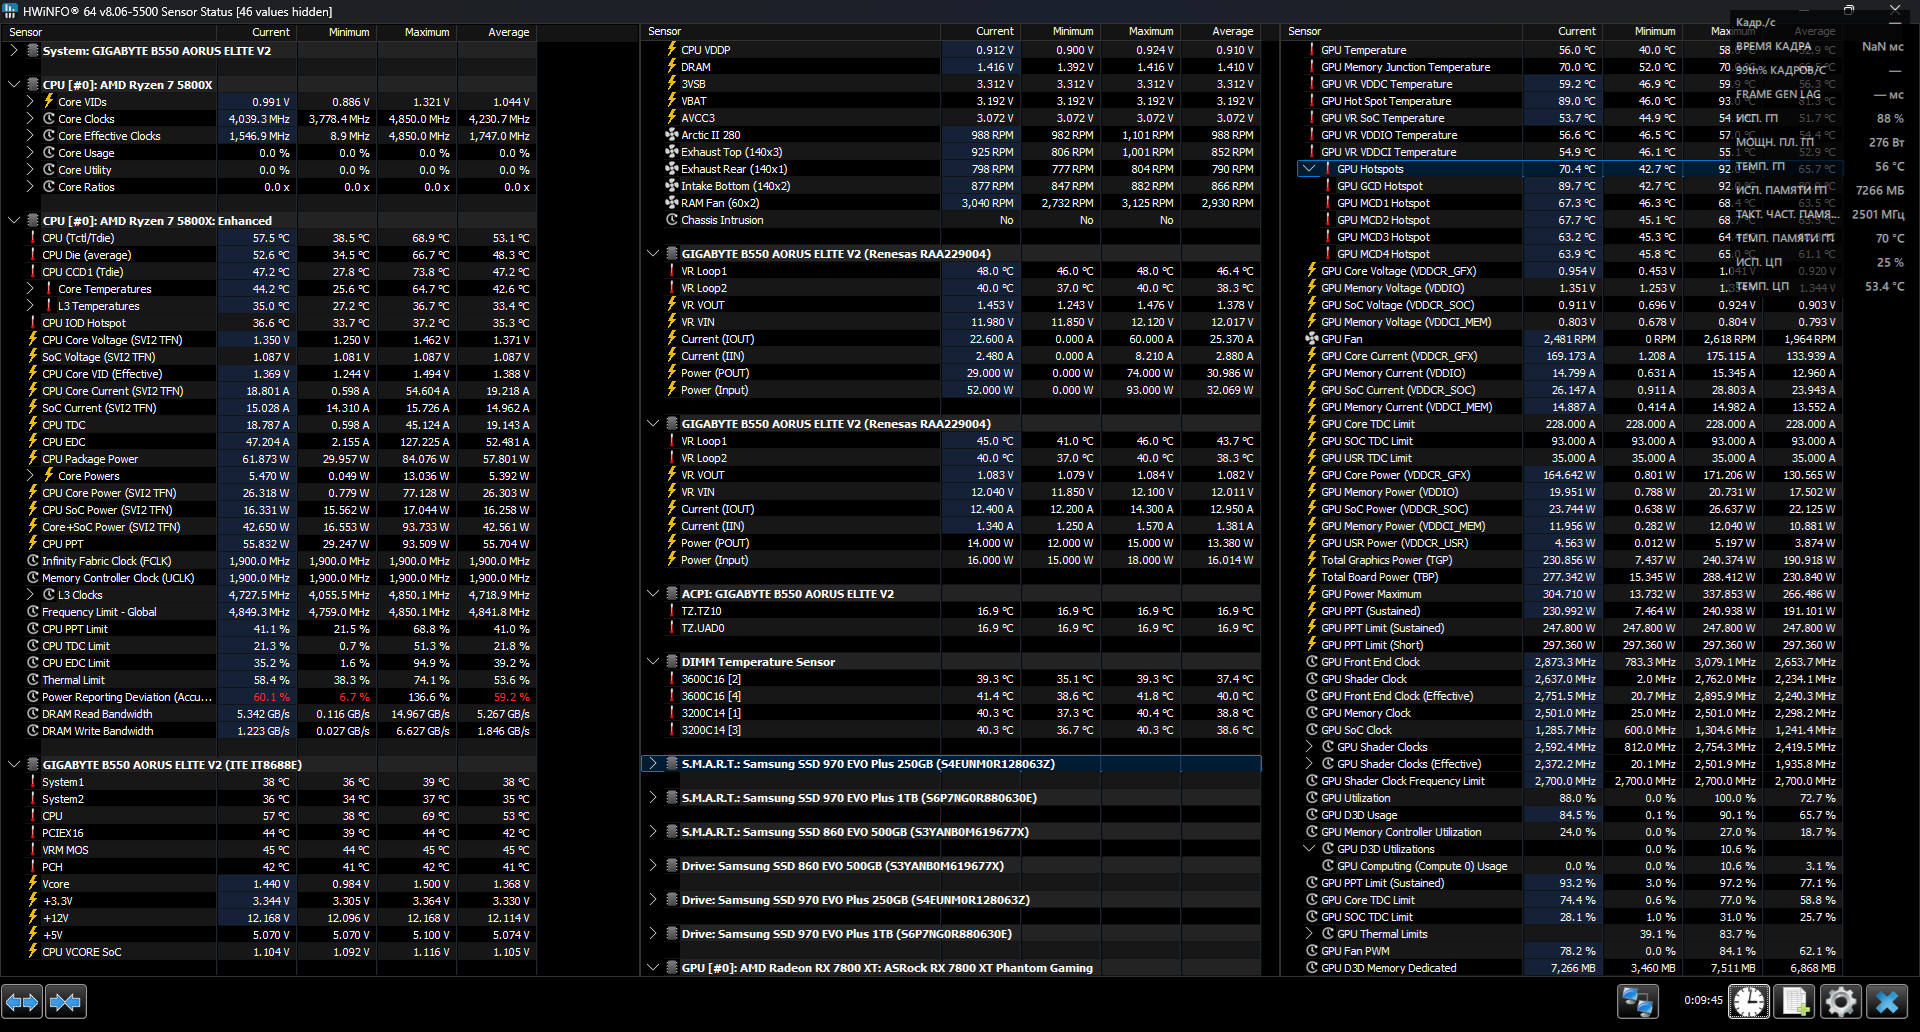Click the fan icon beside Exhaust Top (140x3)
Screen dimensions: 1920x1032
[x=672, y=152]
